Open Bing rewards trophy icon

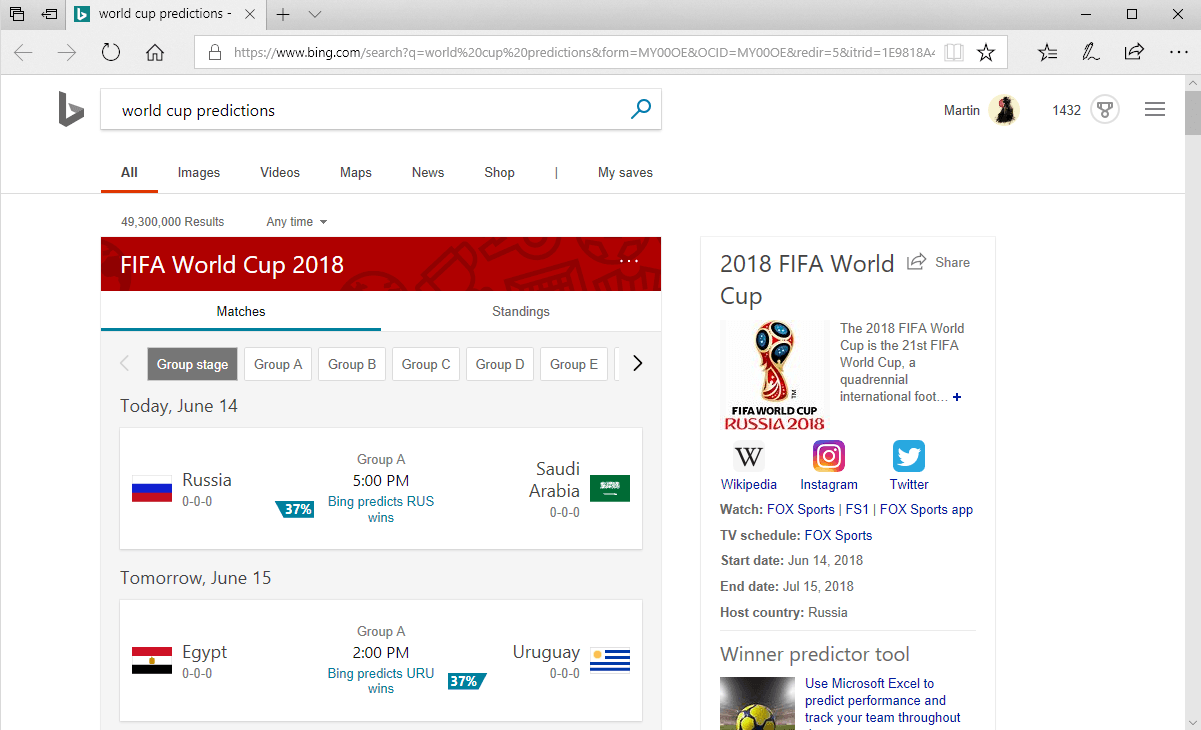pos(1104,110)
